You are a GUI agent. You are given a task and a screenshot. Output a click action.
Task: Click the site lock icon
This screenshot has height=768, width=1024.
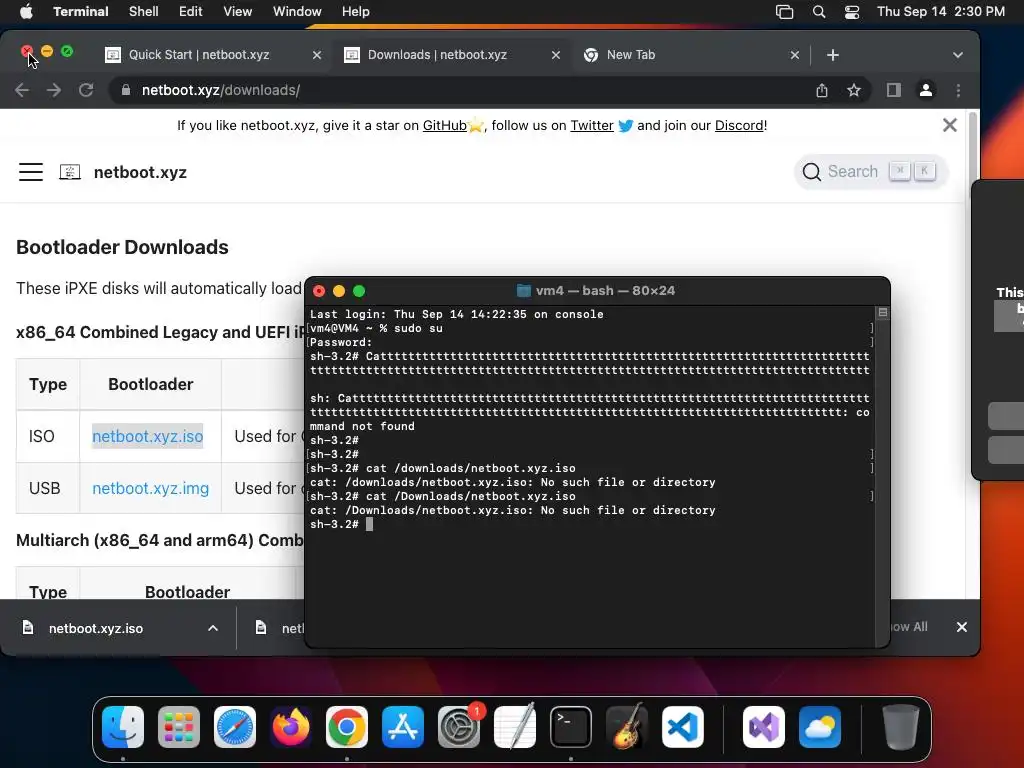pos(126,90)
